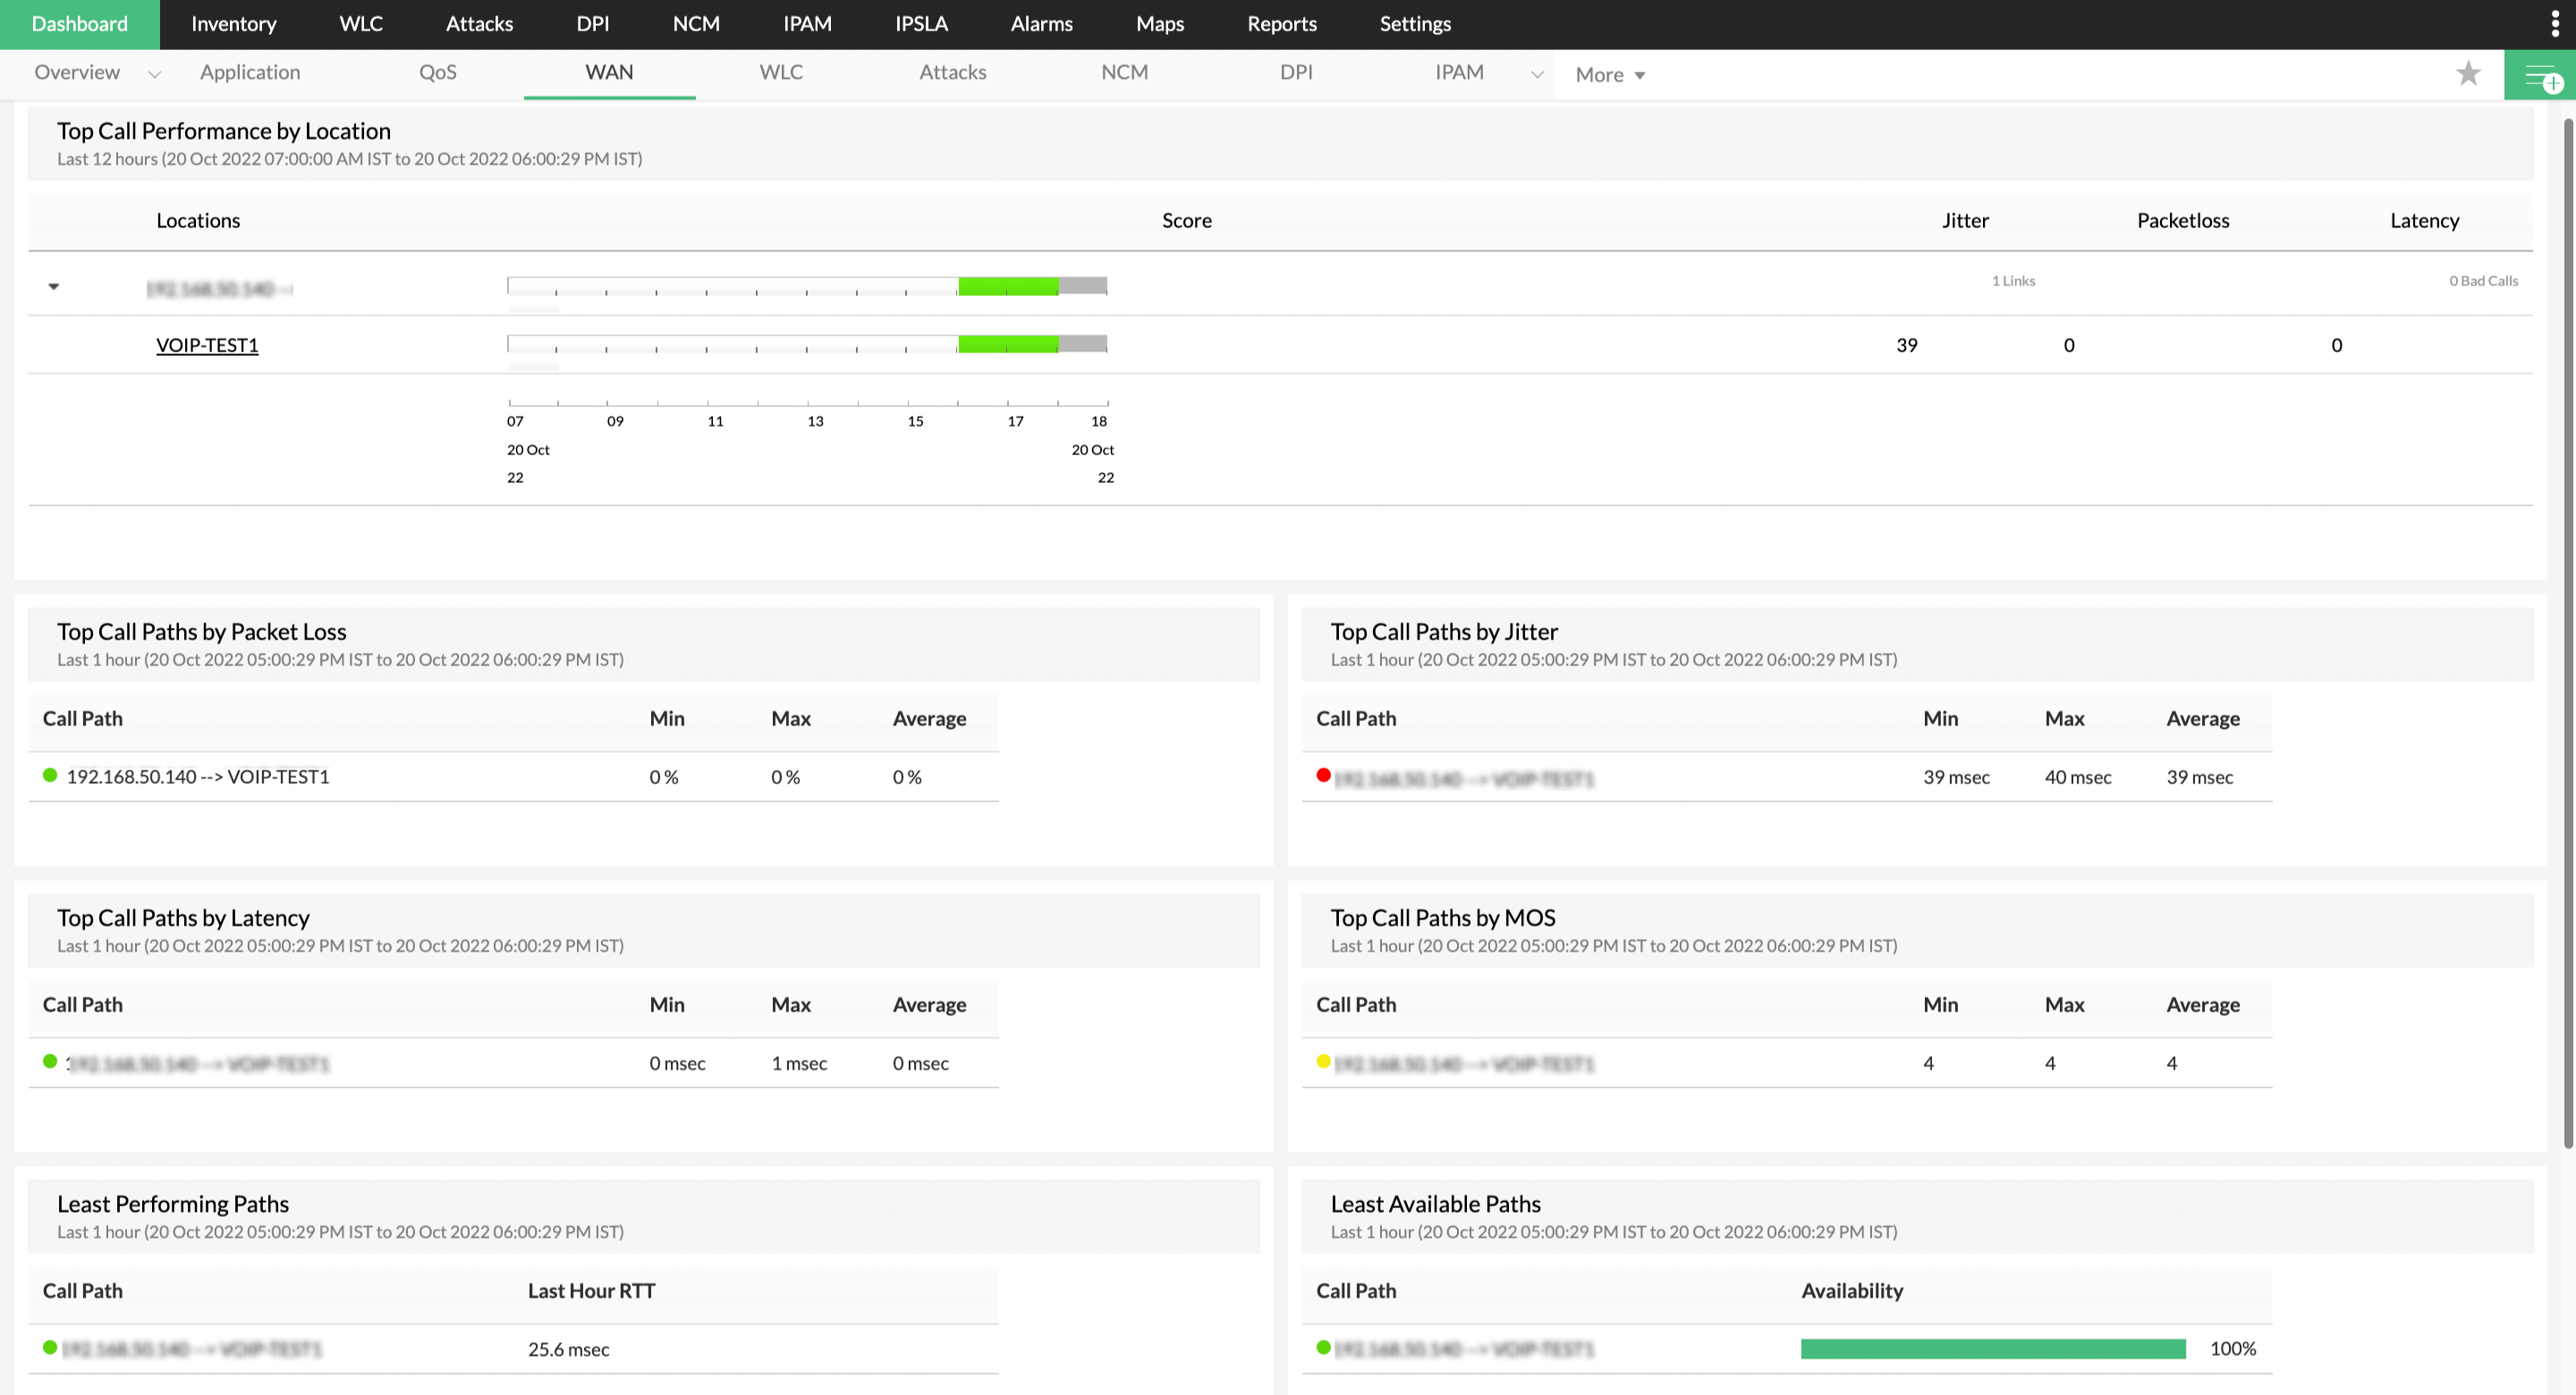Open IPAM tab dropdown chevron
The image size is (2576, 1395).
click(x=1537, y=75)
